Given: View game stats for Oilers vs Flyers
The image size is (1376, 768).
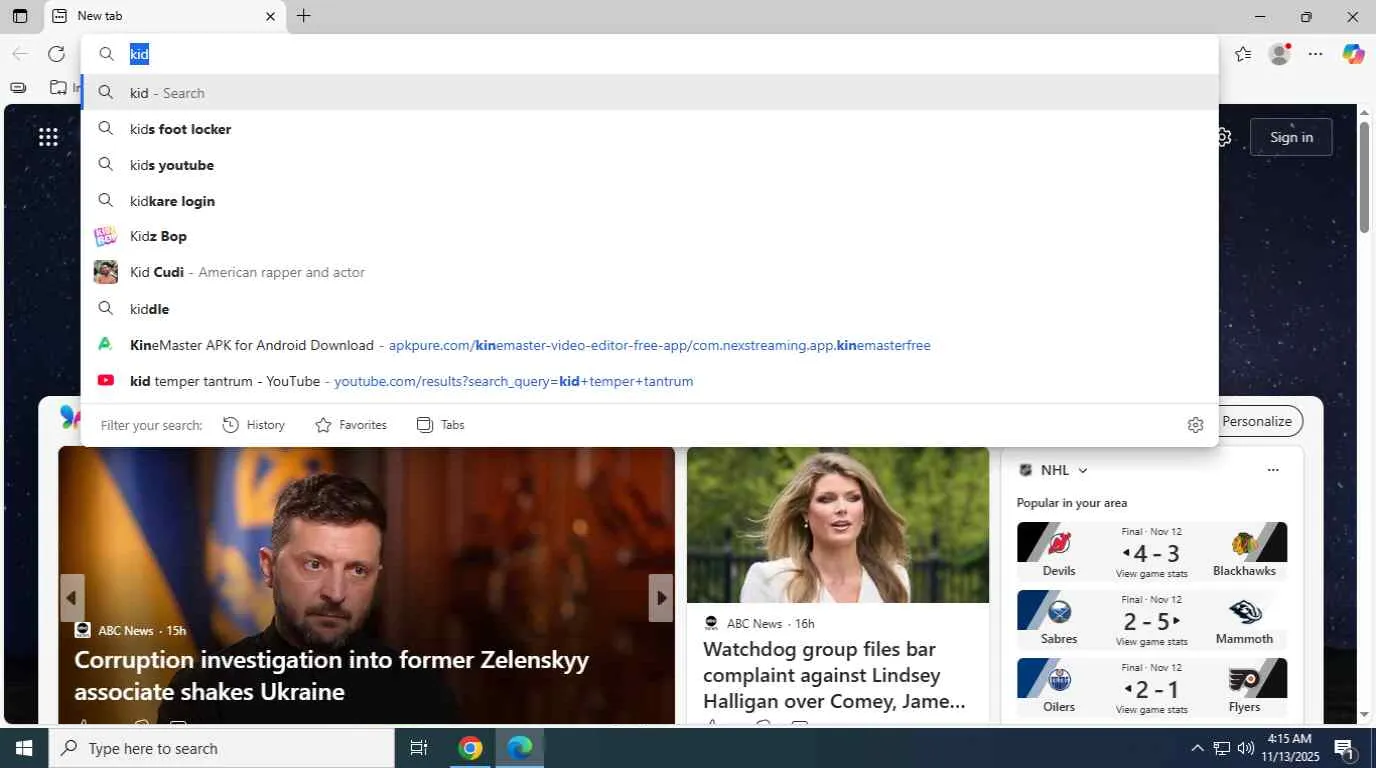Looking at the screenshot, I should point(1151,710).
